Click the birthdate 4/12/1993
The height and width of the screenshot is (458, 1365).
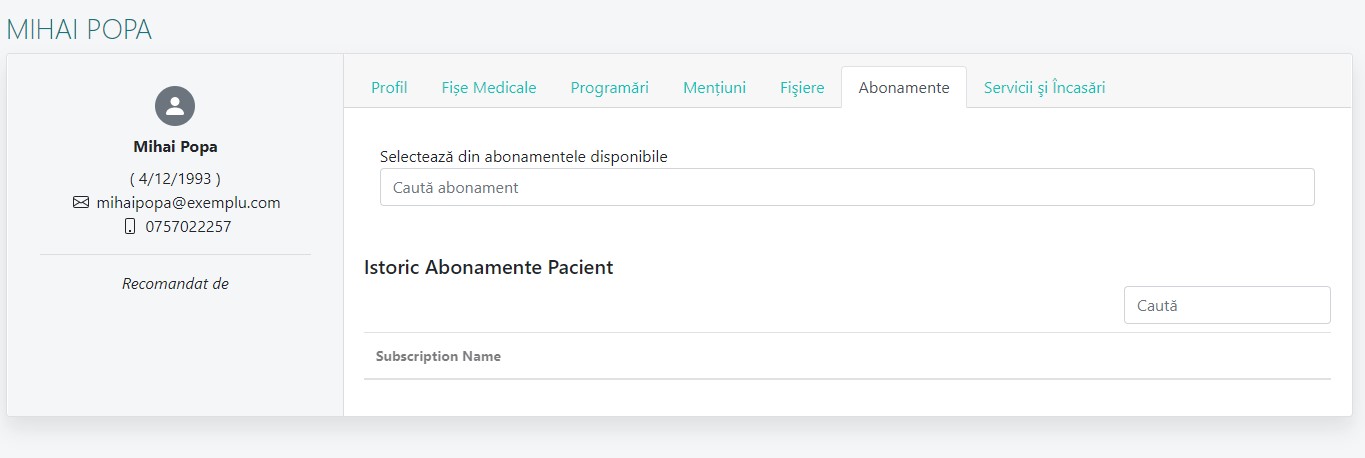(x=175, y=178)
